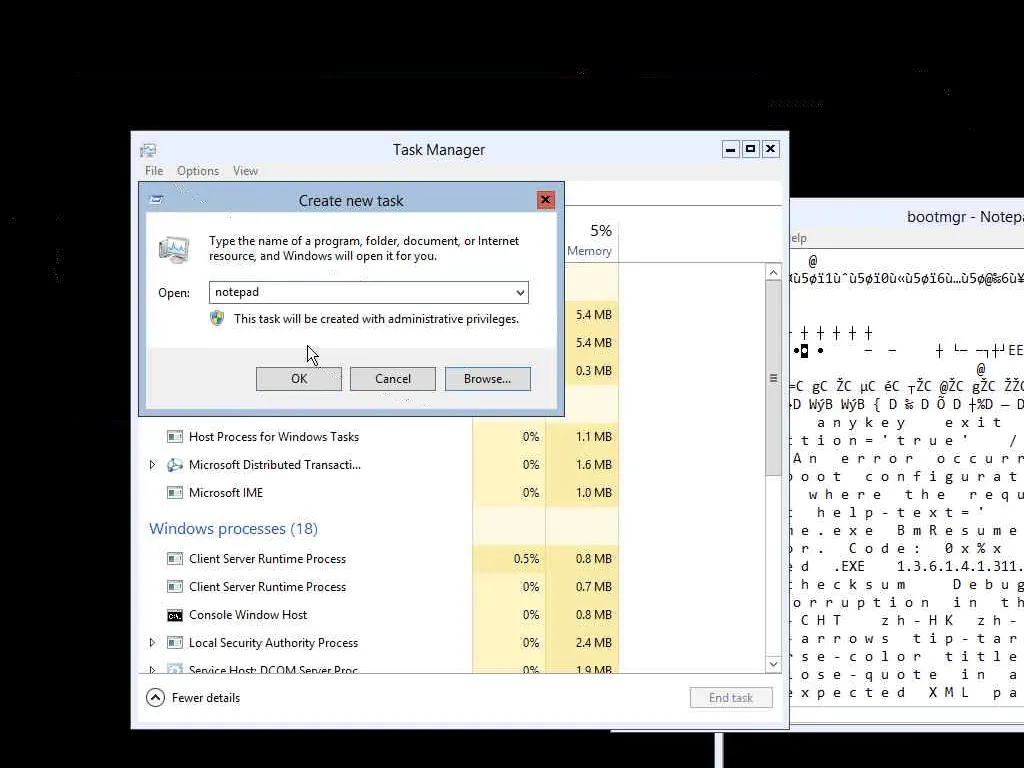Screen dimensions: 1024x768
Task: Click the scroll down arrow in process list
Action: (x=773, y=664)
